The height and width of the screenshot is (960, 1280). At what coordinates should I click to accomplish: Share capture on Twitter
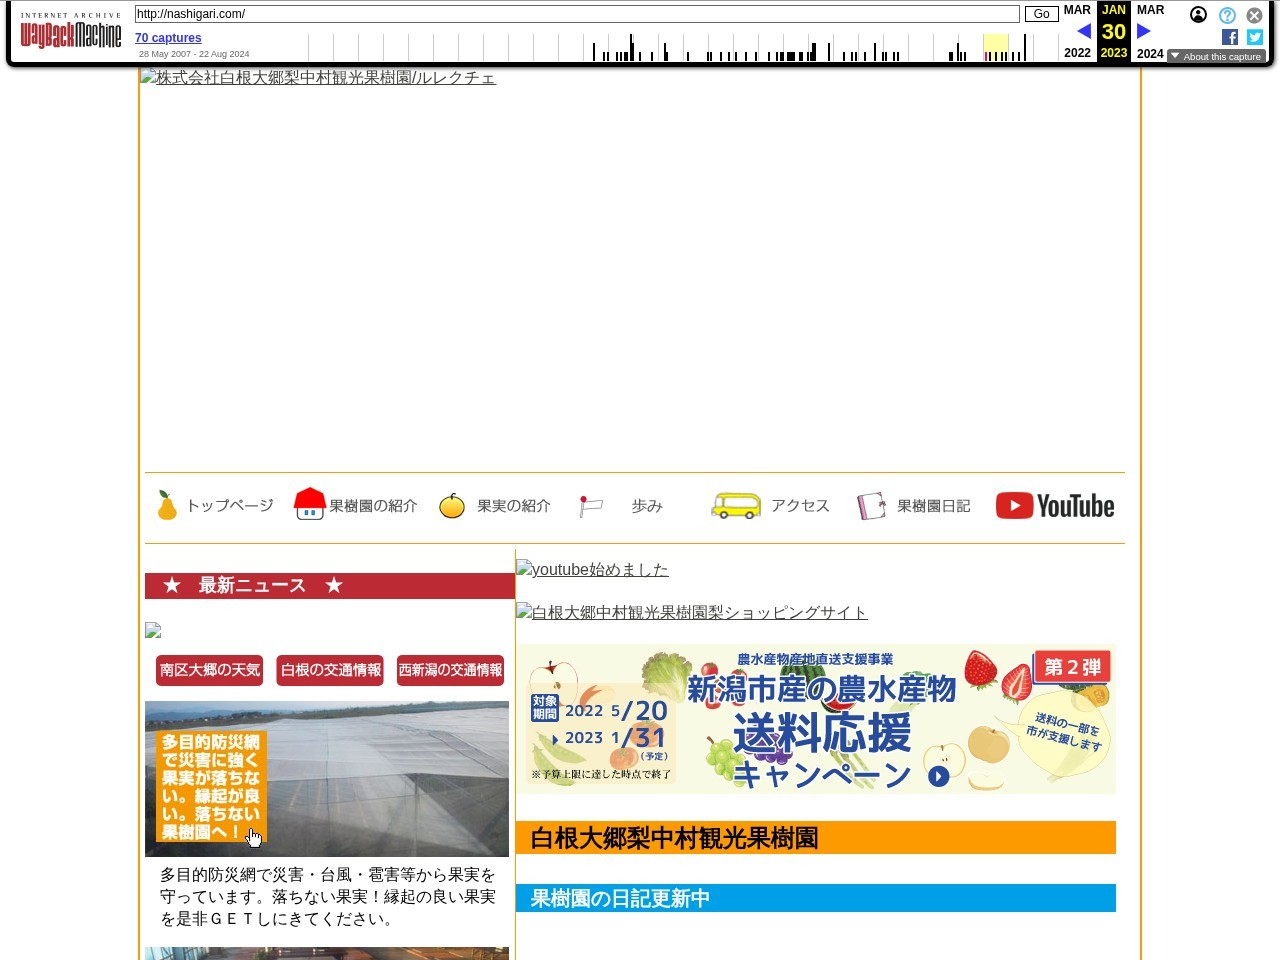point(1255,37)
